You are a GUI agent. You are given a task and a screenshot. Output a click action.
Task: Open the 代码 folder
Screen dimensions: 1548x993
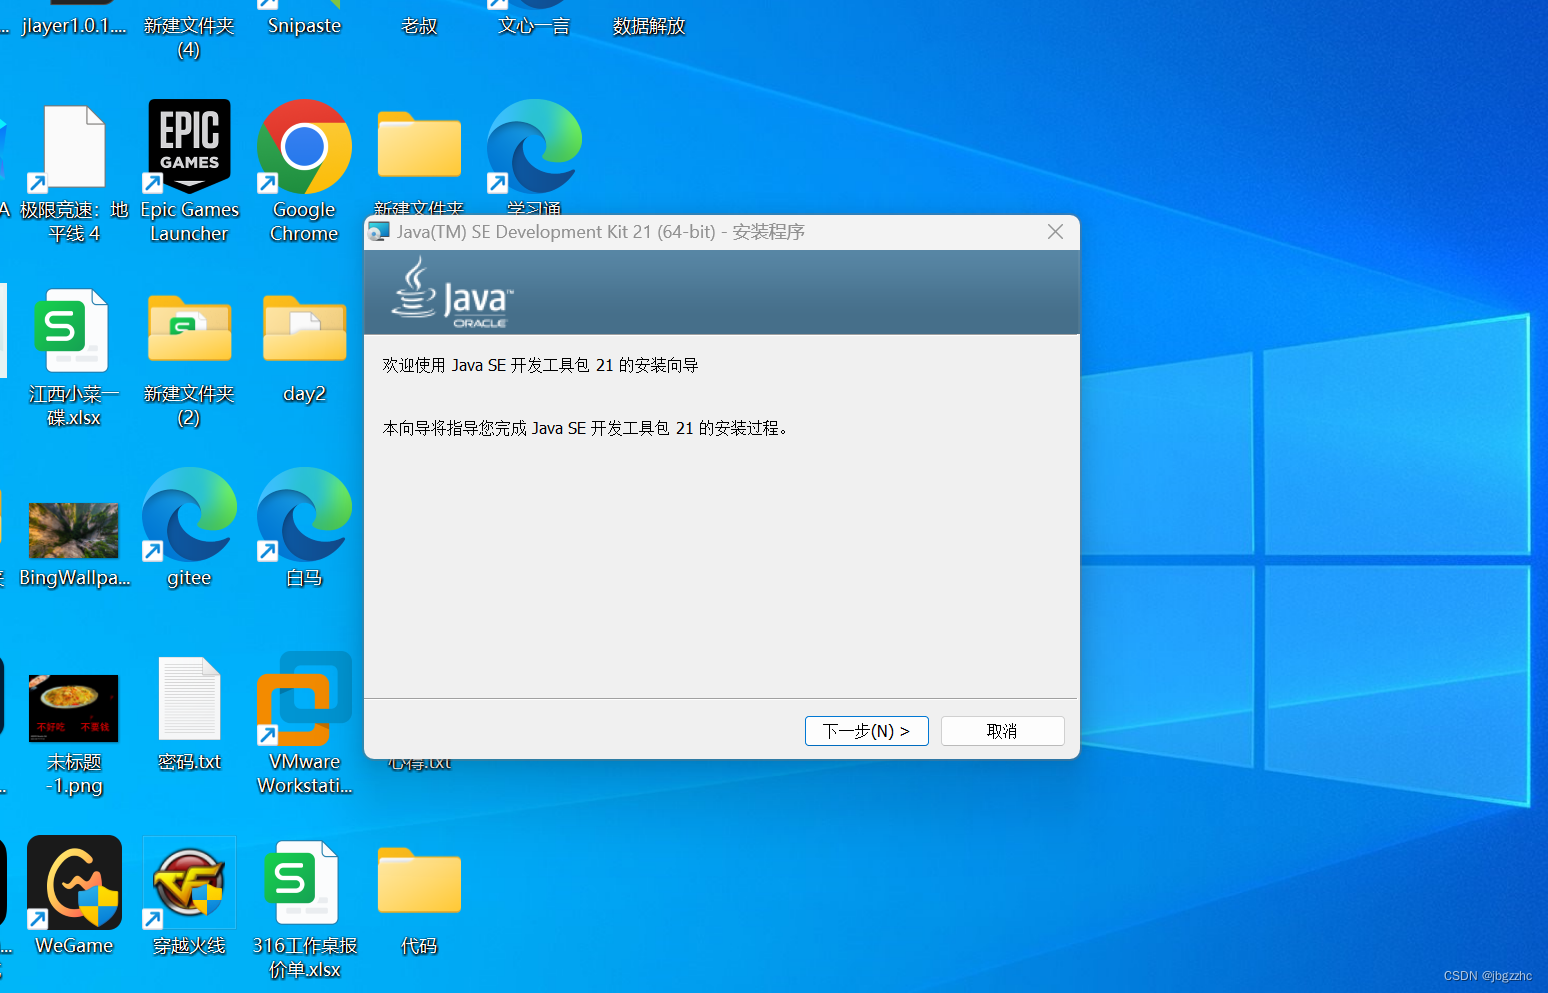point(418,880)
